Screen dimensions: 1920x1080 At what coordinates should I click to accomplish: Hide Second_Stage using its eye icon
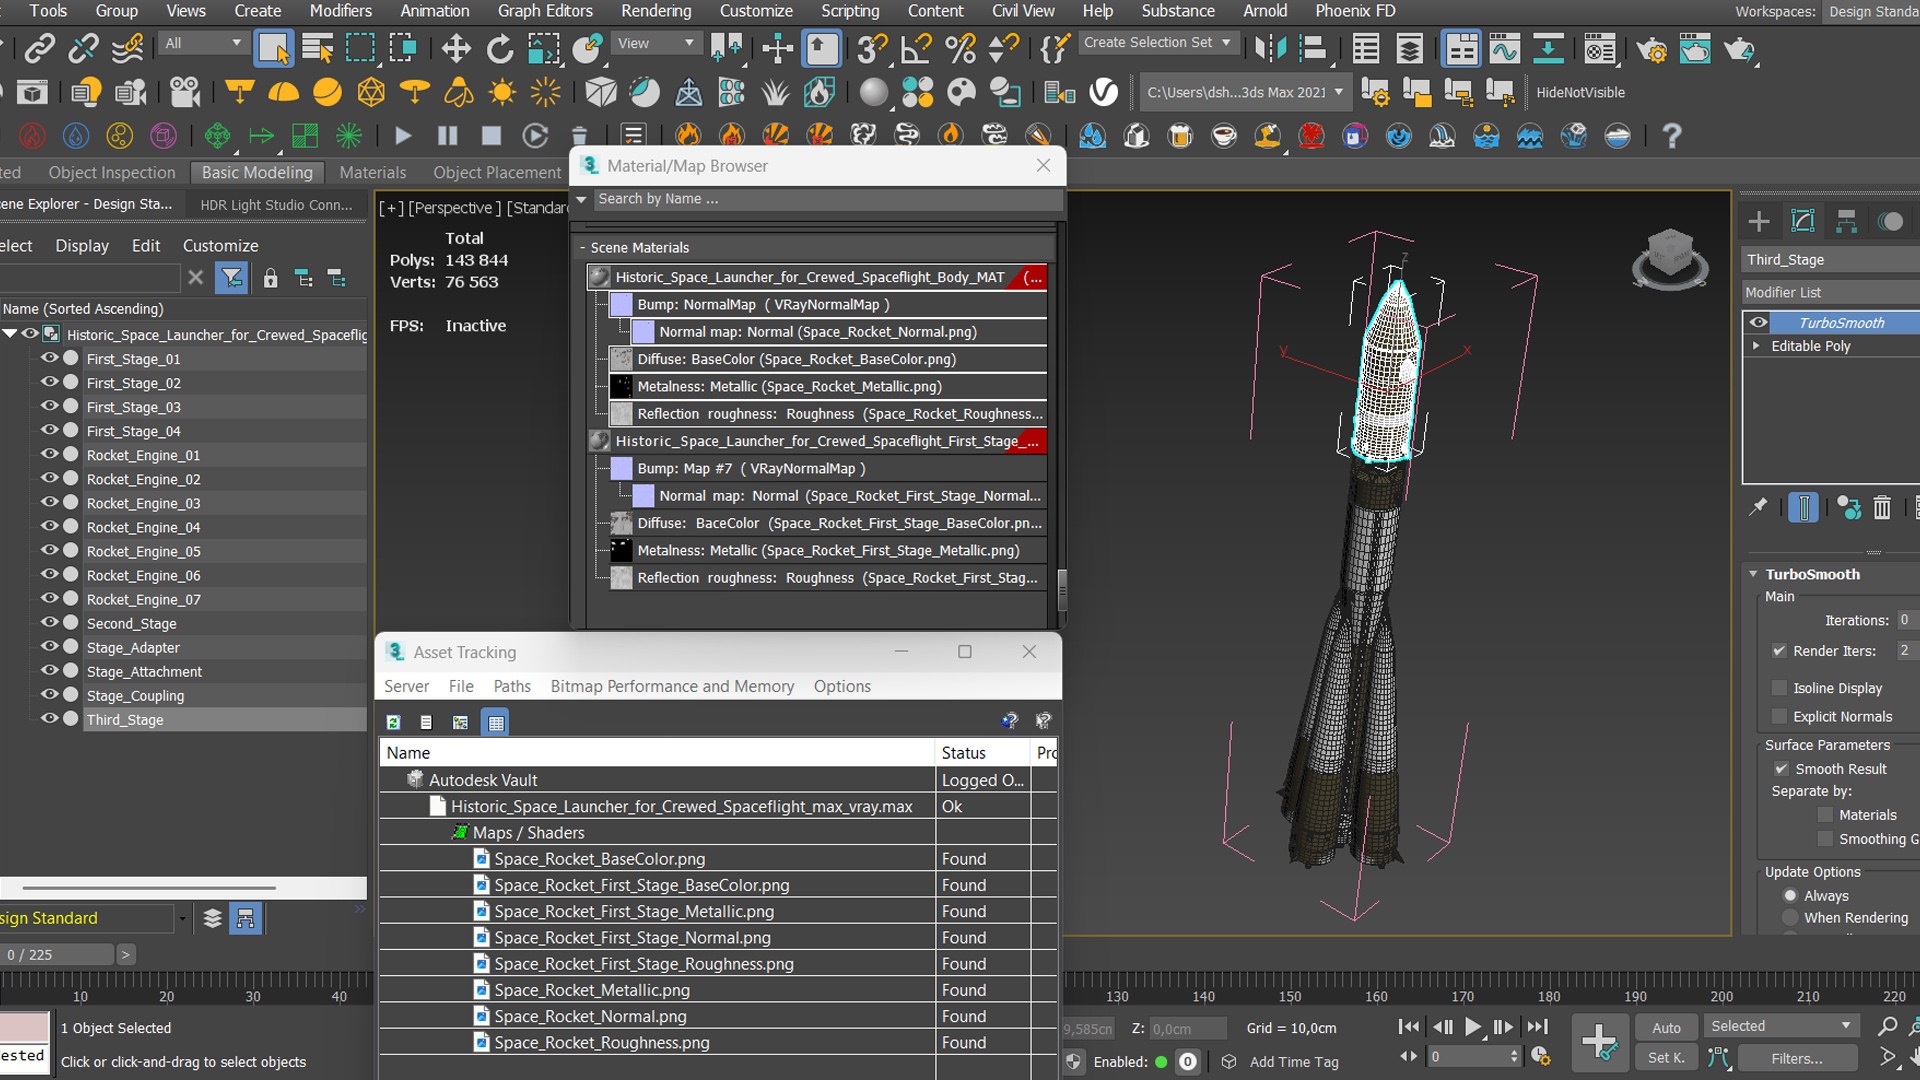click(48, 622)
